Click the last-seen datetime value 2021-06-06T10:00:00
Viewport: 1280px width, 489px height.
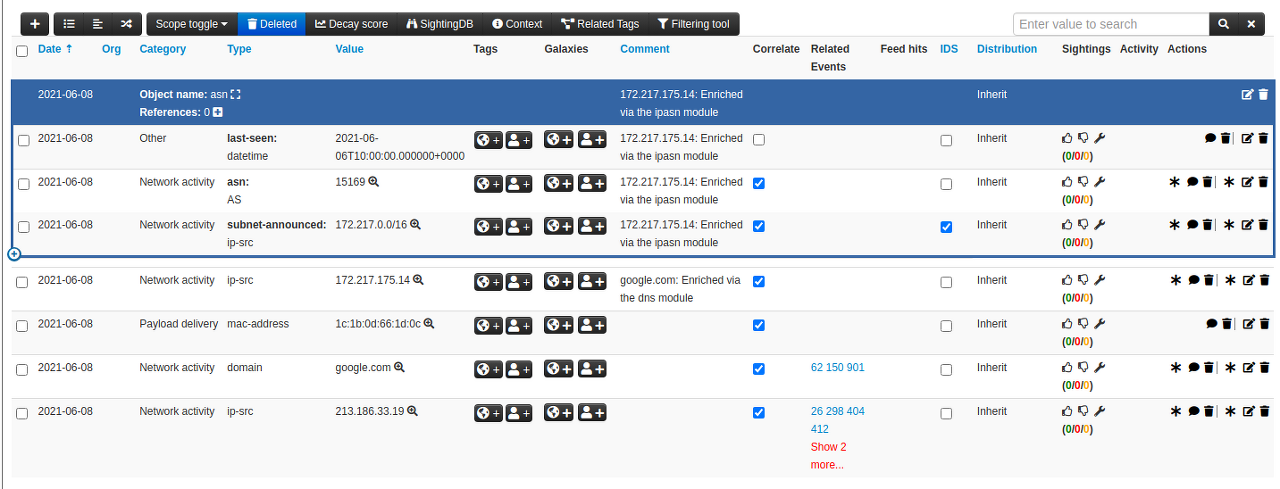point(400,147)
